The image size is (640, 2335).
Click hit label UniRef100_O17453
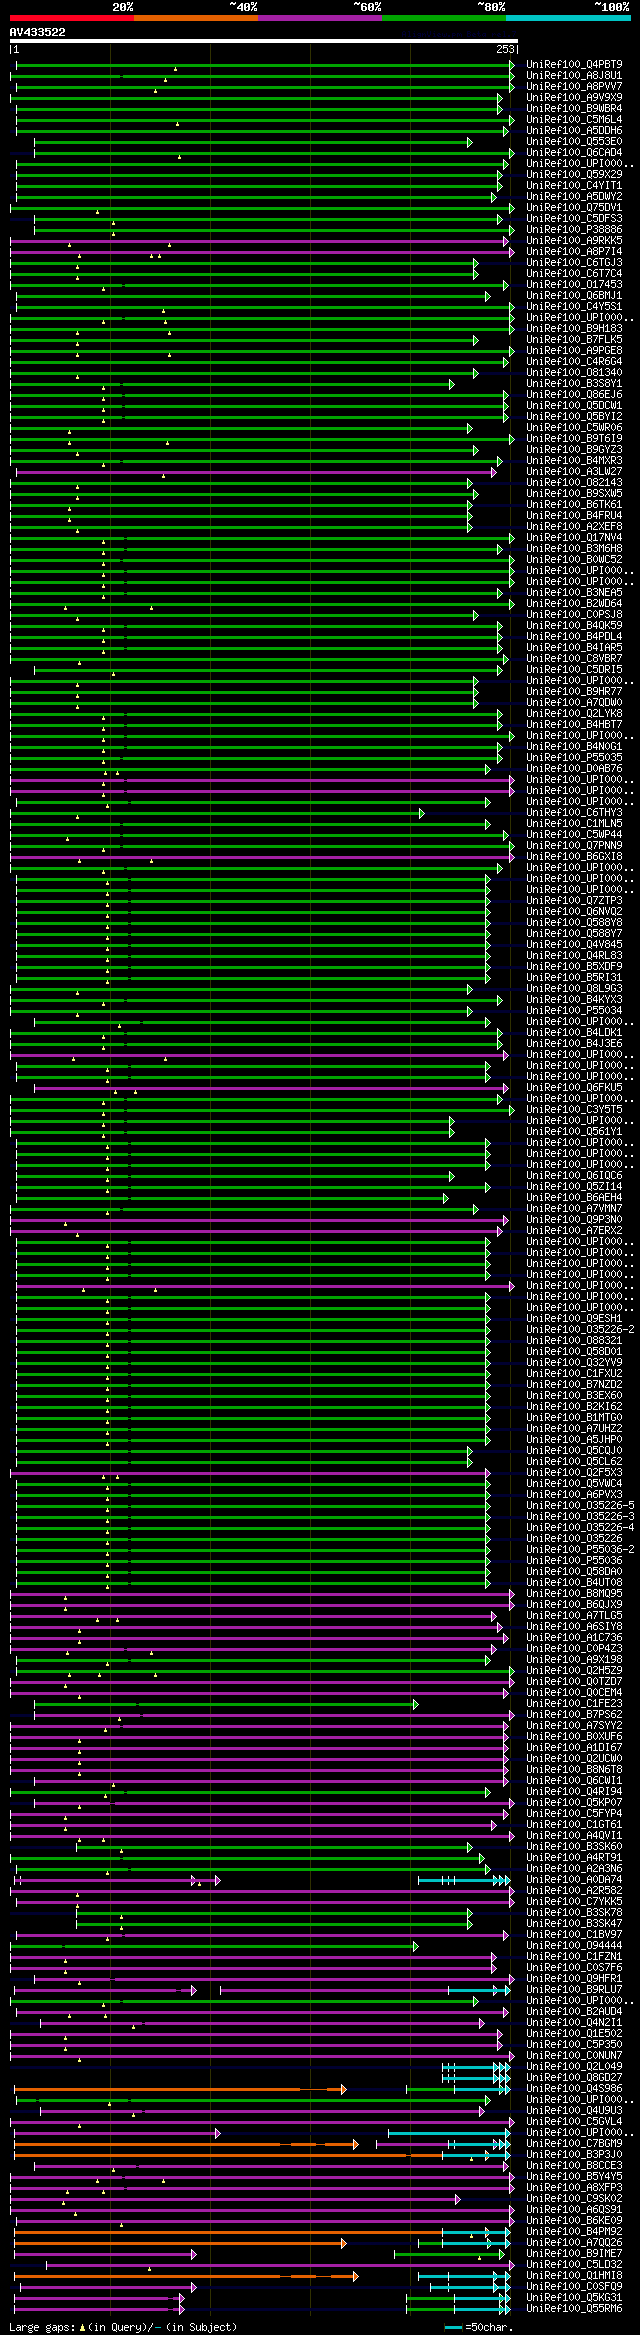574,284
